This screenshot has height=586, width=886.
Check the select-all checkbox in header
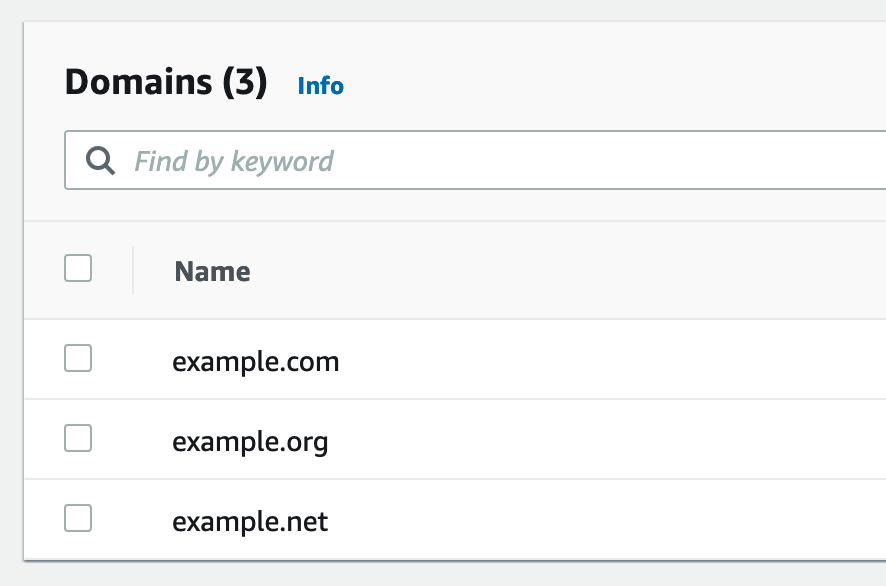(77, 268)
